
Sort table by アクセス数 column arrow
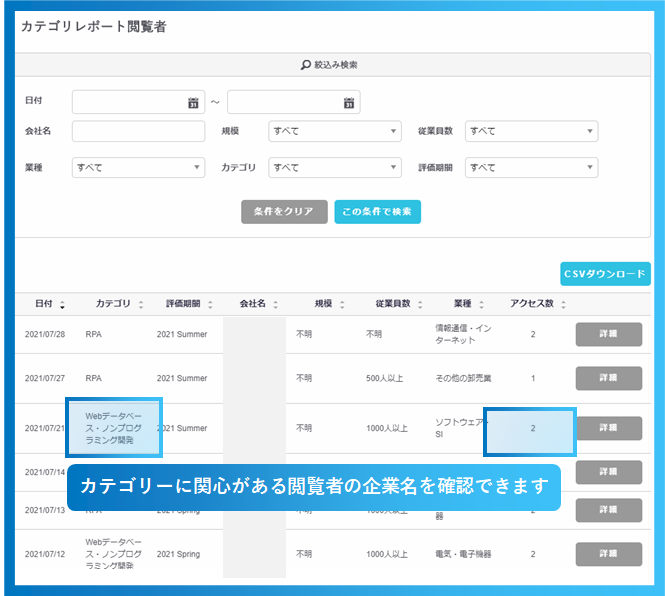click(561, 304)
